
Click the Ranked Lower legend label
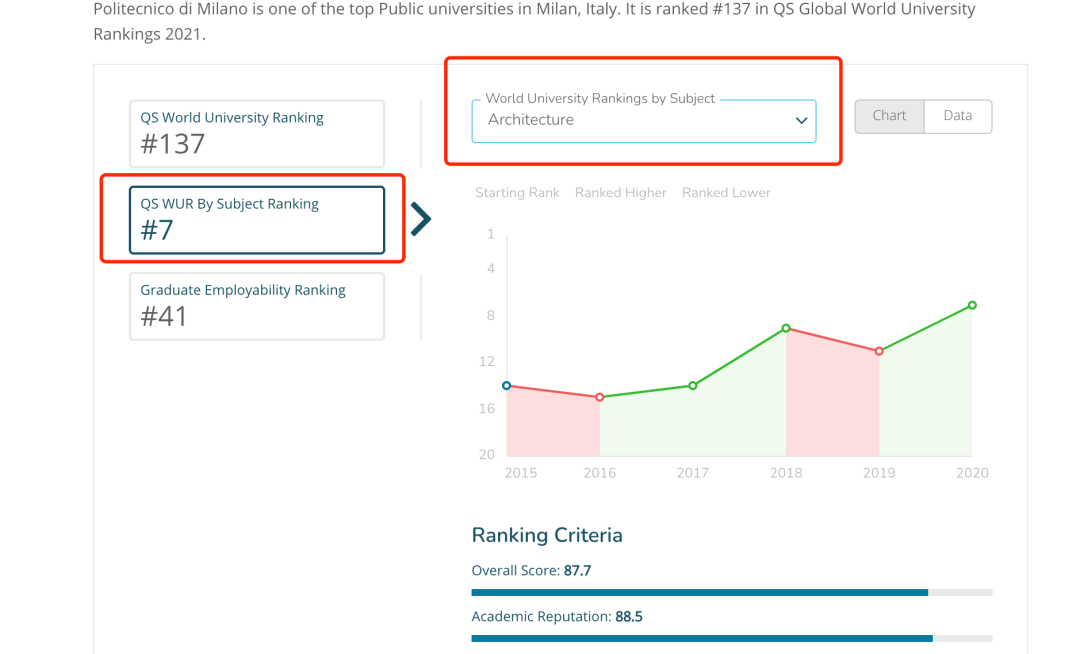[x=726, y=193]
